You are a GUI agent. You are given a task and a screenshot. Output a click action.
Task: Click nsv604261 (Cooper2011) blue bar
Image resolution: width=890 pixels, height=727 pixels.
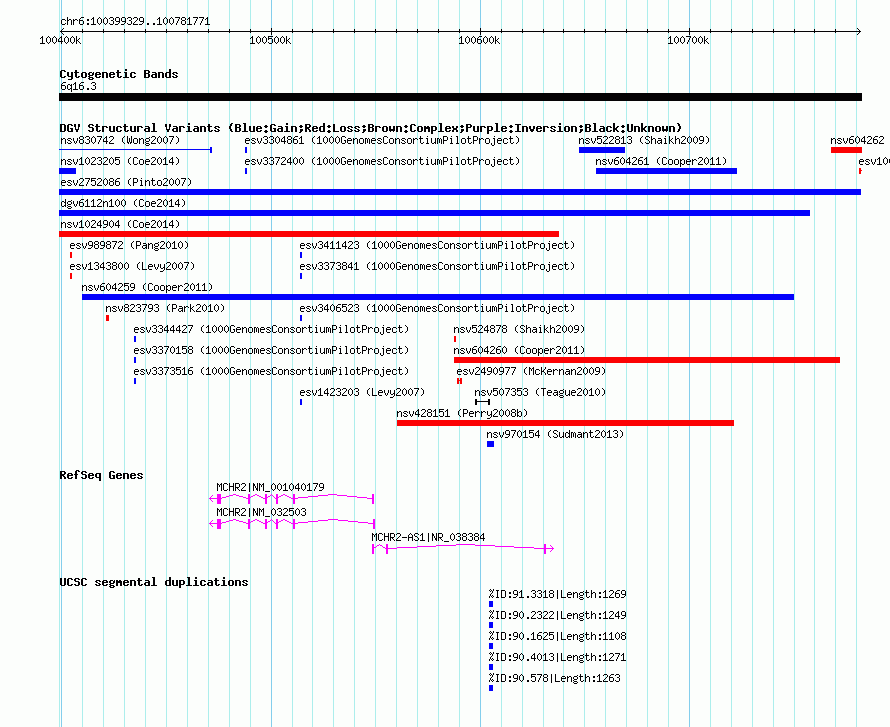pos(666,171)
